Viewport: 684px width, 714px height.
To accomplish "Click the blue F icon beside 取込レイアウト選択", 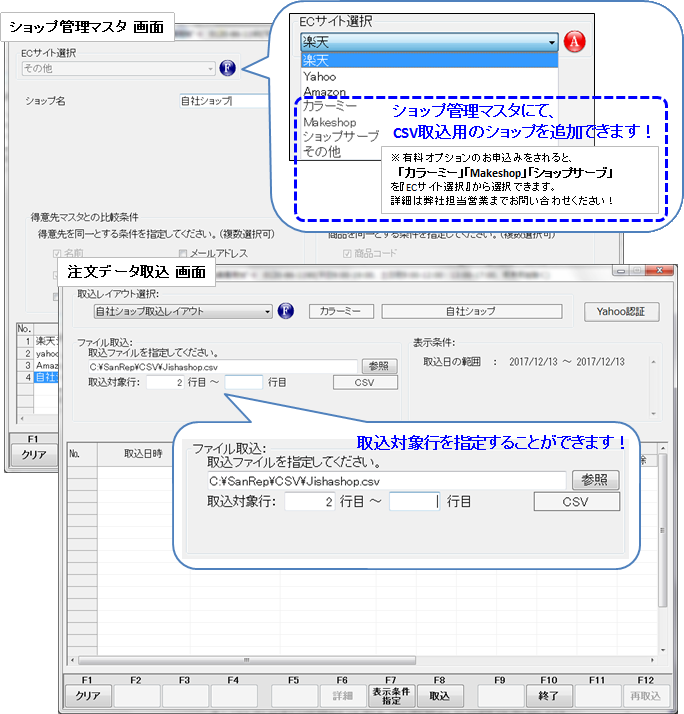I will coord(286,311).
